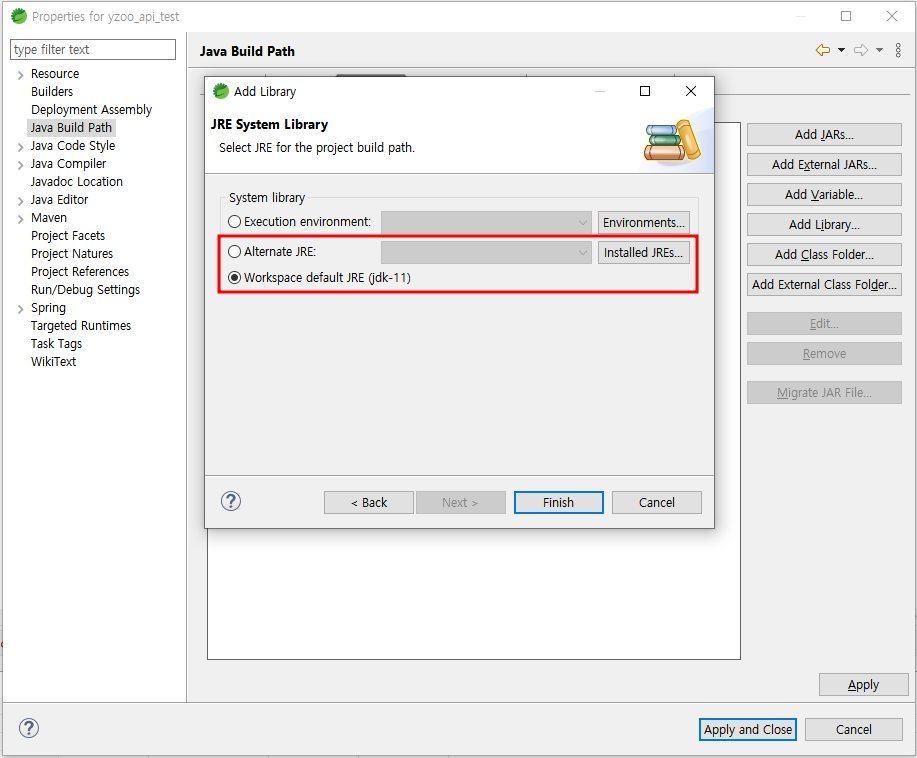Expand the Java Code Style node
This screenshot has width=917, height=758.
(x=20, y=147)
